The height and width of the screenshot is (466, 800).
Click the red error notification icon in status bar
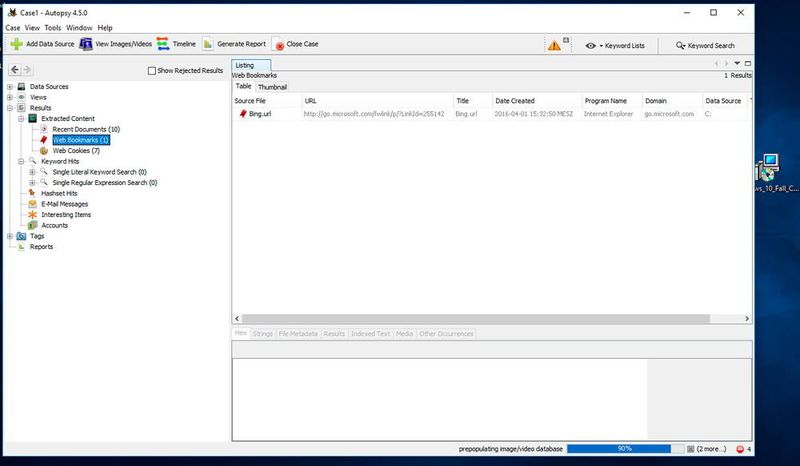(x=740, y=449)
